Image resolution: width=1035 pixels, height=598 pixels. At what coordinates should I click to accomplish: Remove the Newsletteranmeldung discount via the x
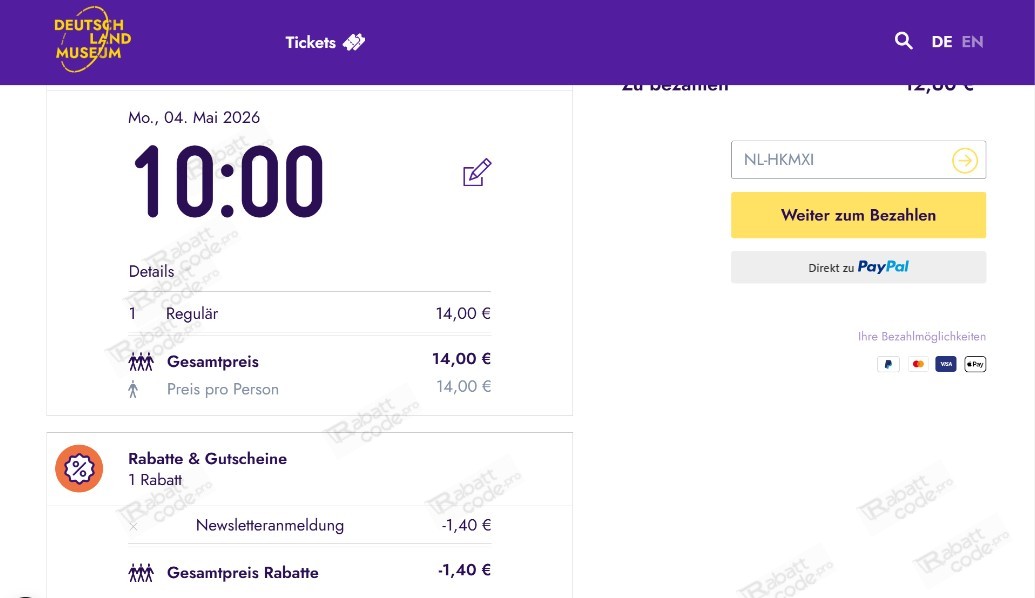tap(133, 525)
